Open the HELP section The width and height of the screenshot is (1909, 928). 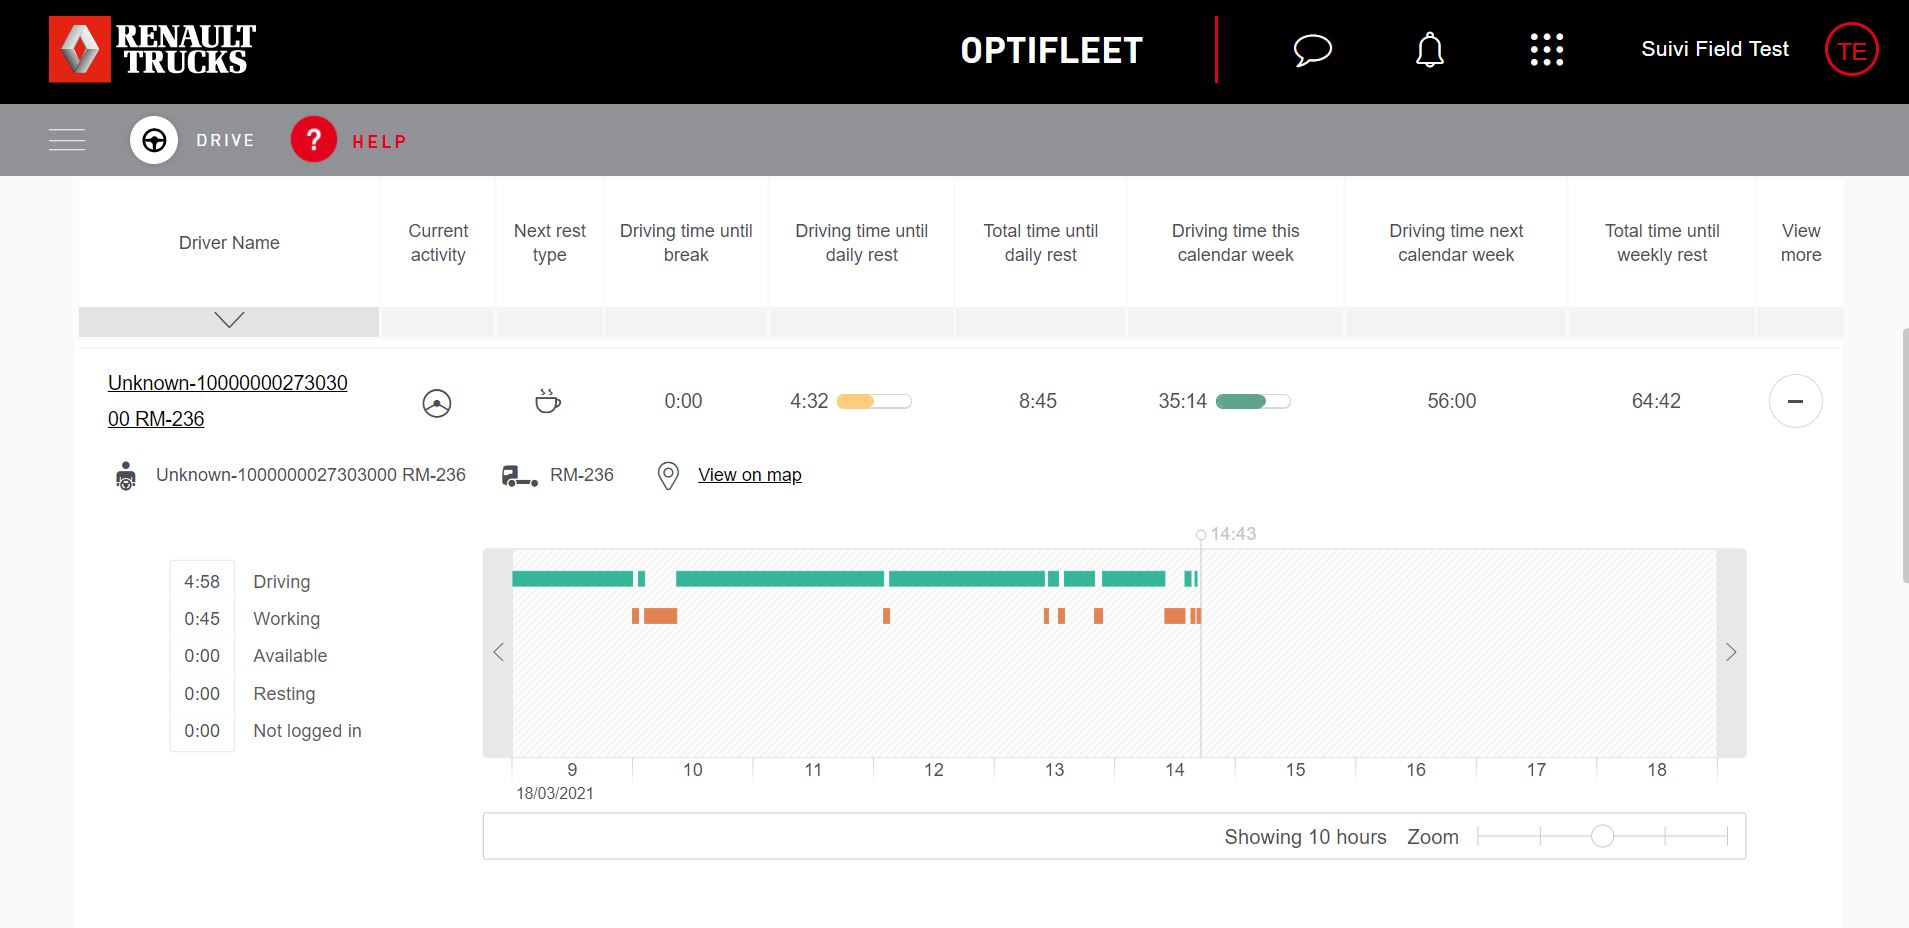pyautogui.click(x=348, y=139)
